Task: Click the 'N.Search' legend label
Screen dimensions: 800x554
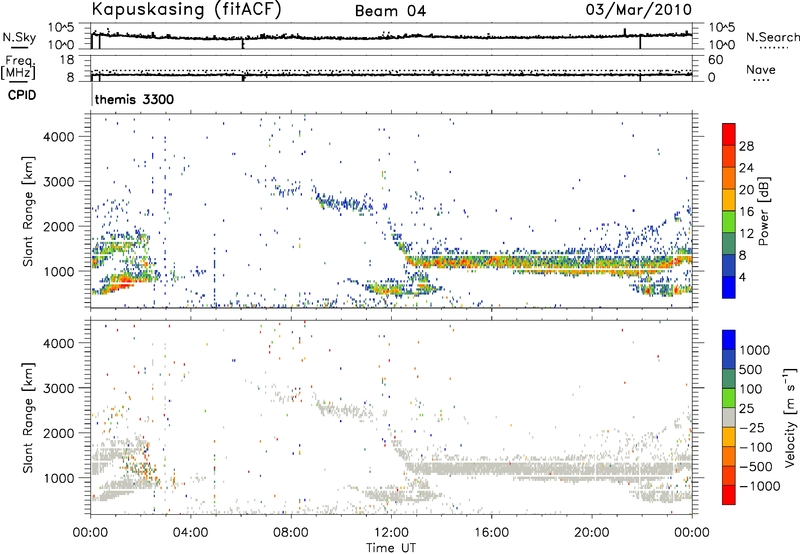Action: pyautogui.click(x=772, y=37)
